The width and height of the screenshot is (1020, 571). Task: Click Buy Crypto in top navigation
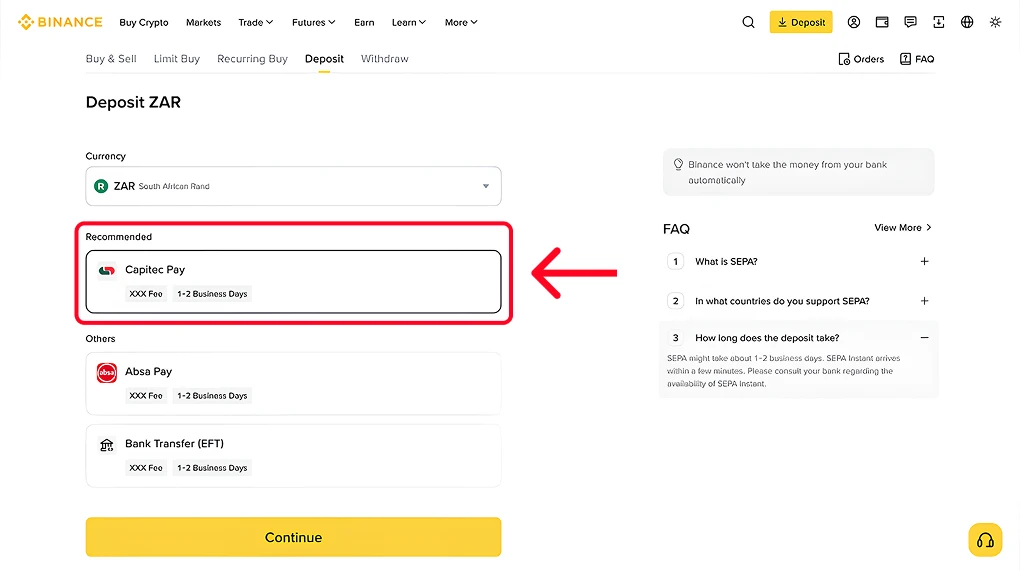coord(144,22)
